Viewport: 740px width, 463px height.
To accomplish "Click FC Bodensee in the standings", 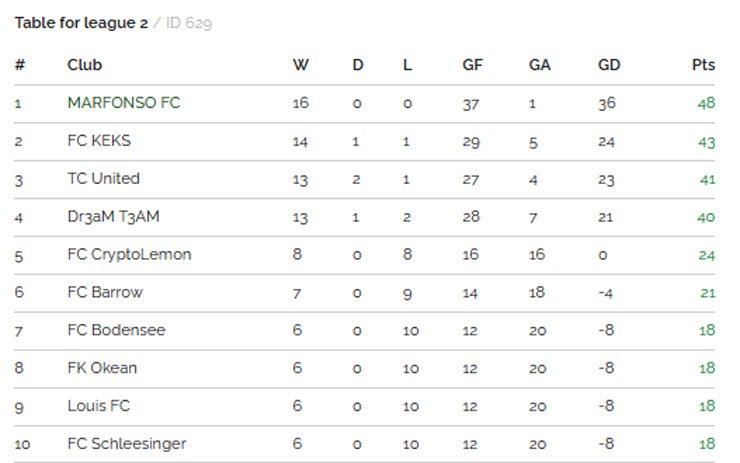I will tap(116, 330).
